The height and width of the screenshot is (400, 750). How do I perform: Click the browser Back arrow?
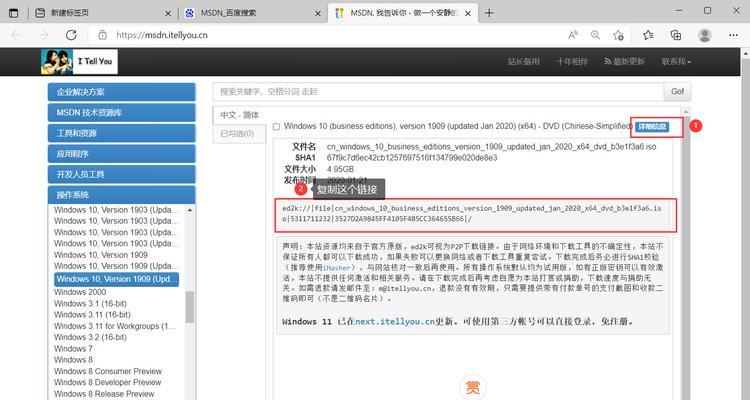click(x=16, y=35)
